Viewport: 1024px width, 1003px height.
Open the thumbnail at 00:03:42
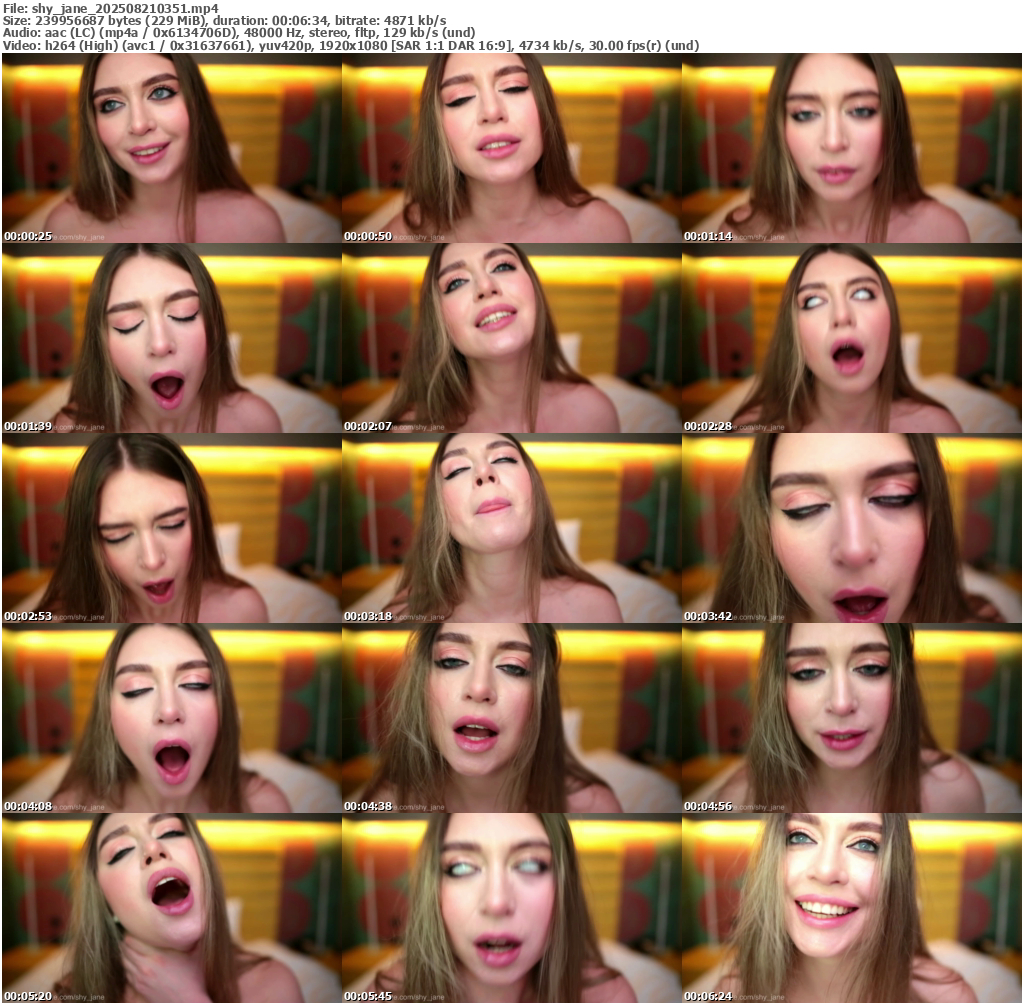pyautogui.click(x=851, y=528)
